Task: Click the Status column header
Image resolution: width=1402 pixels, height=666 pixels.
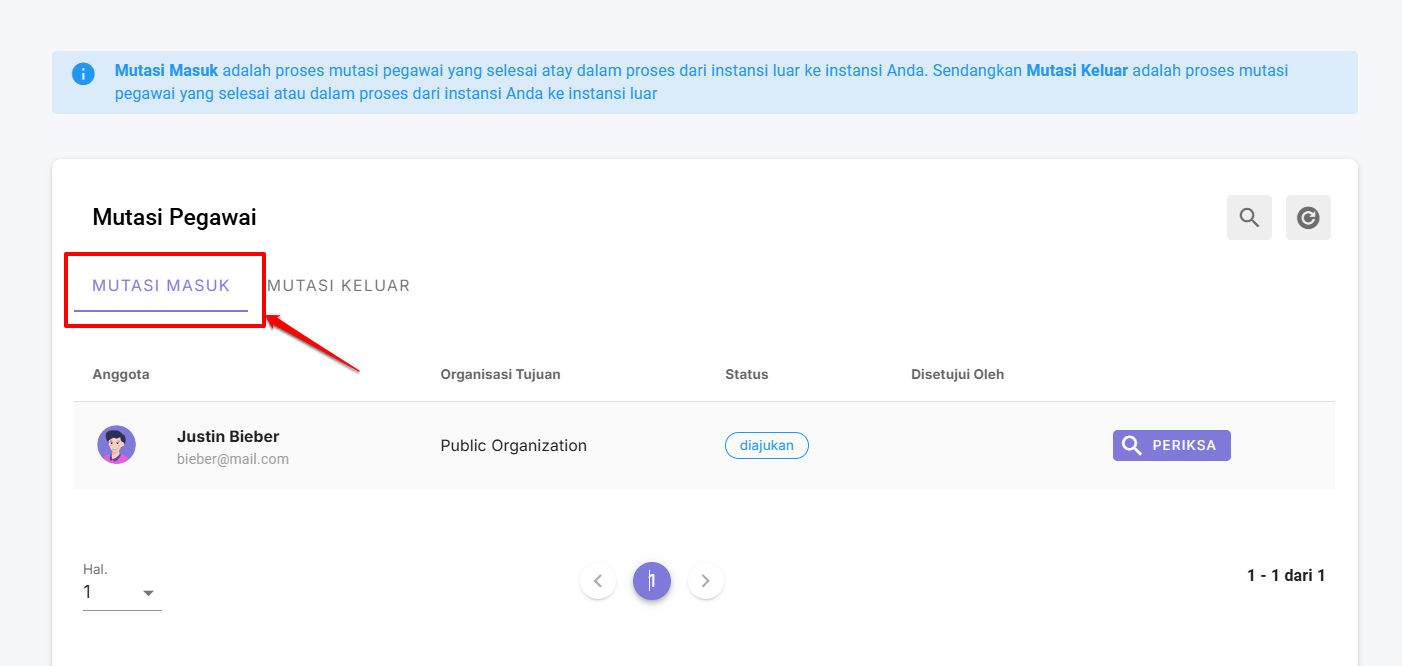Action: [x=747, y=374]
